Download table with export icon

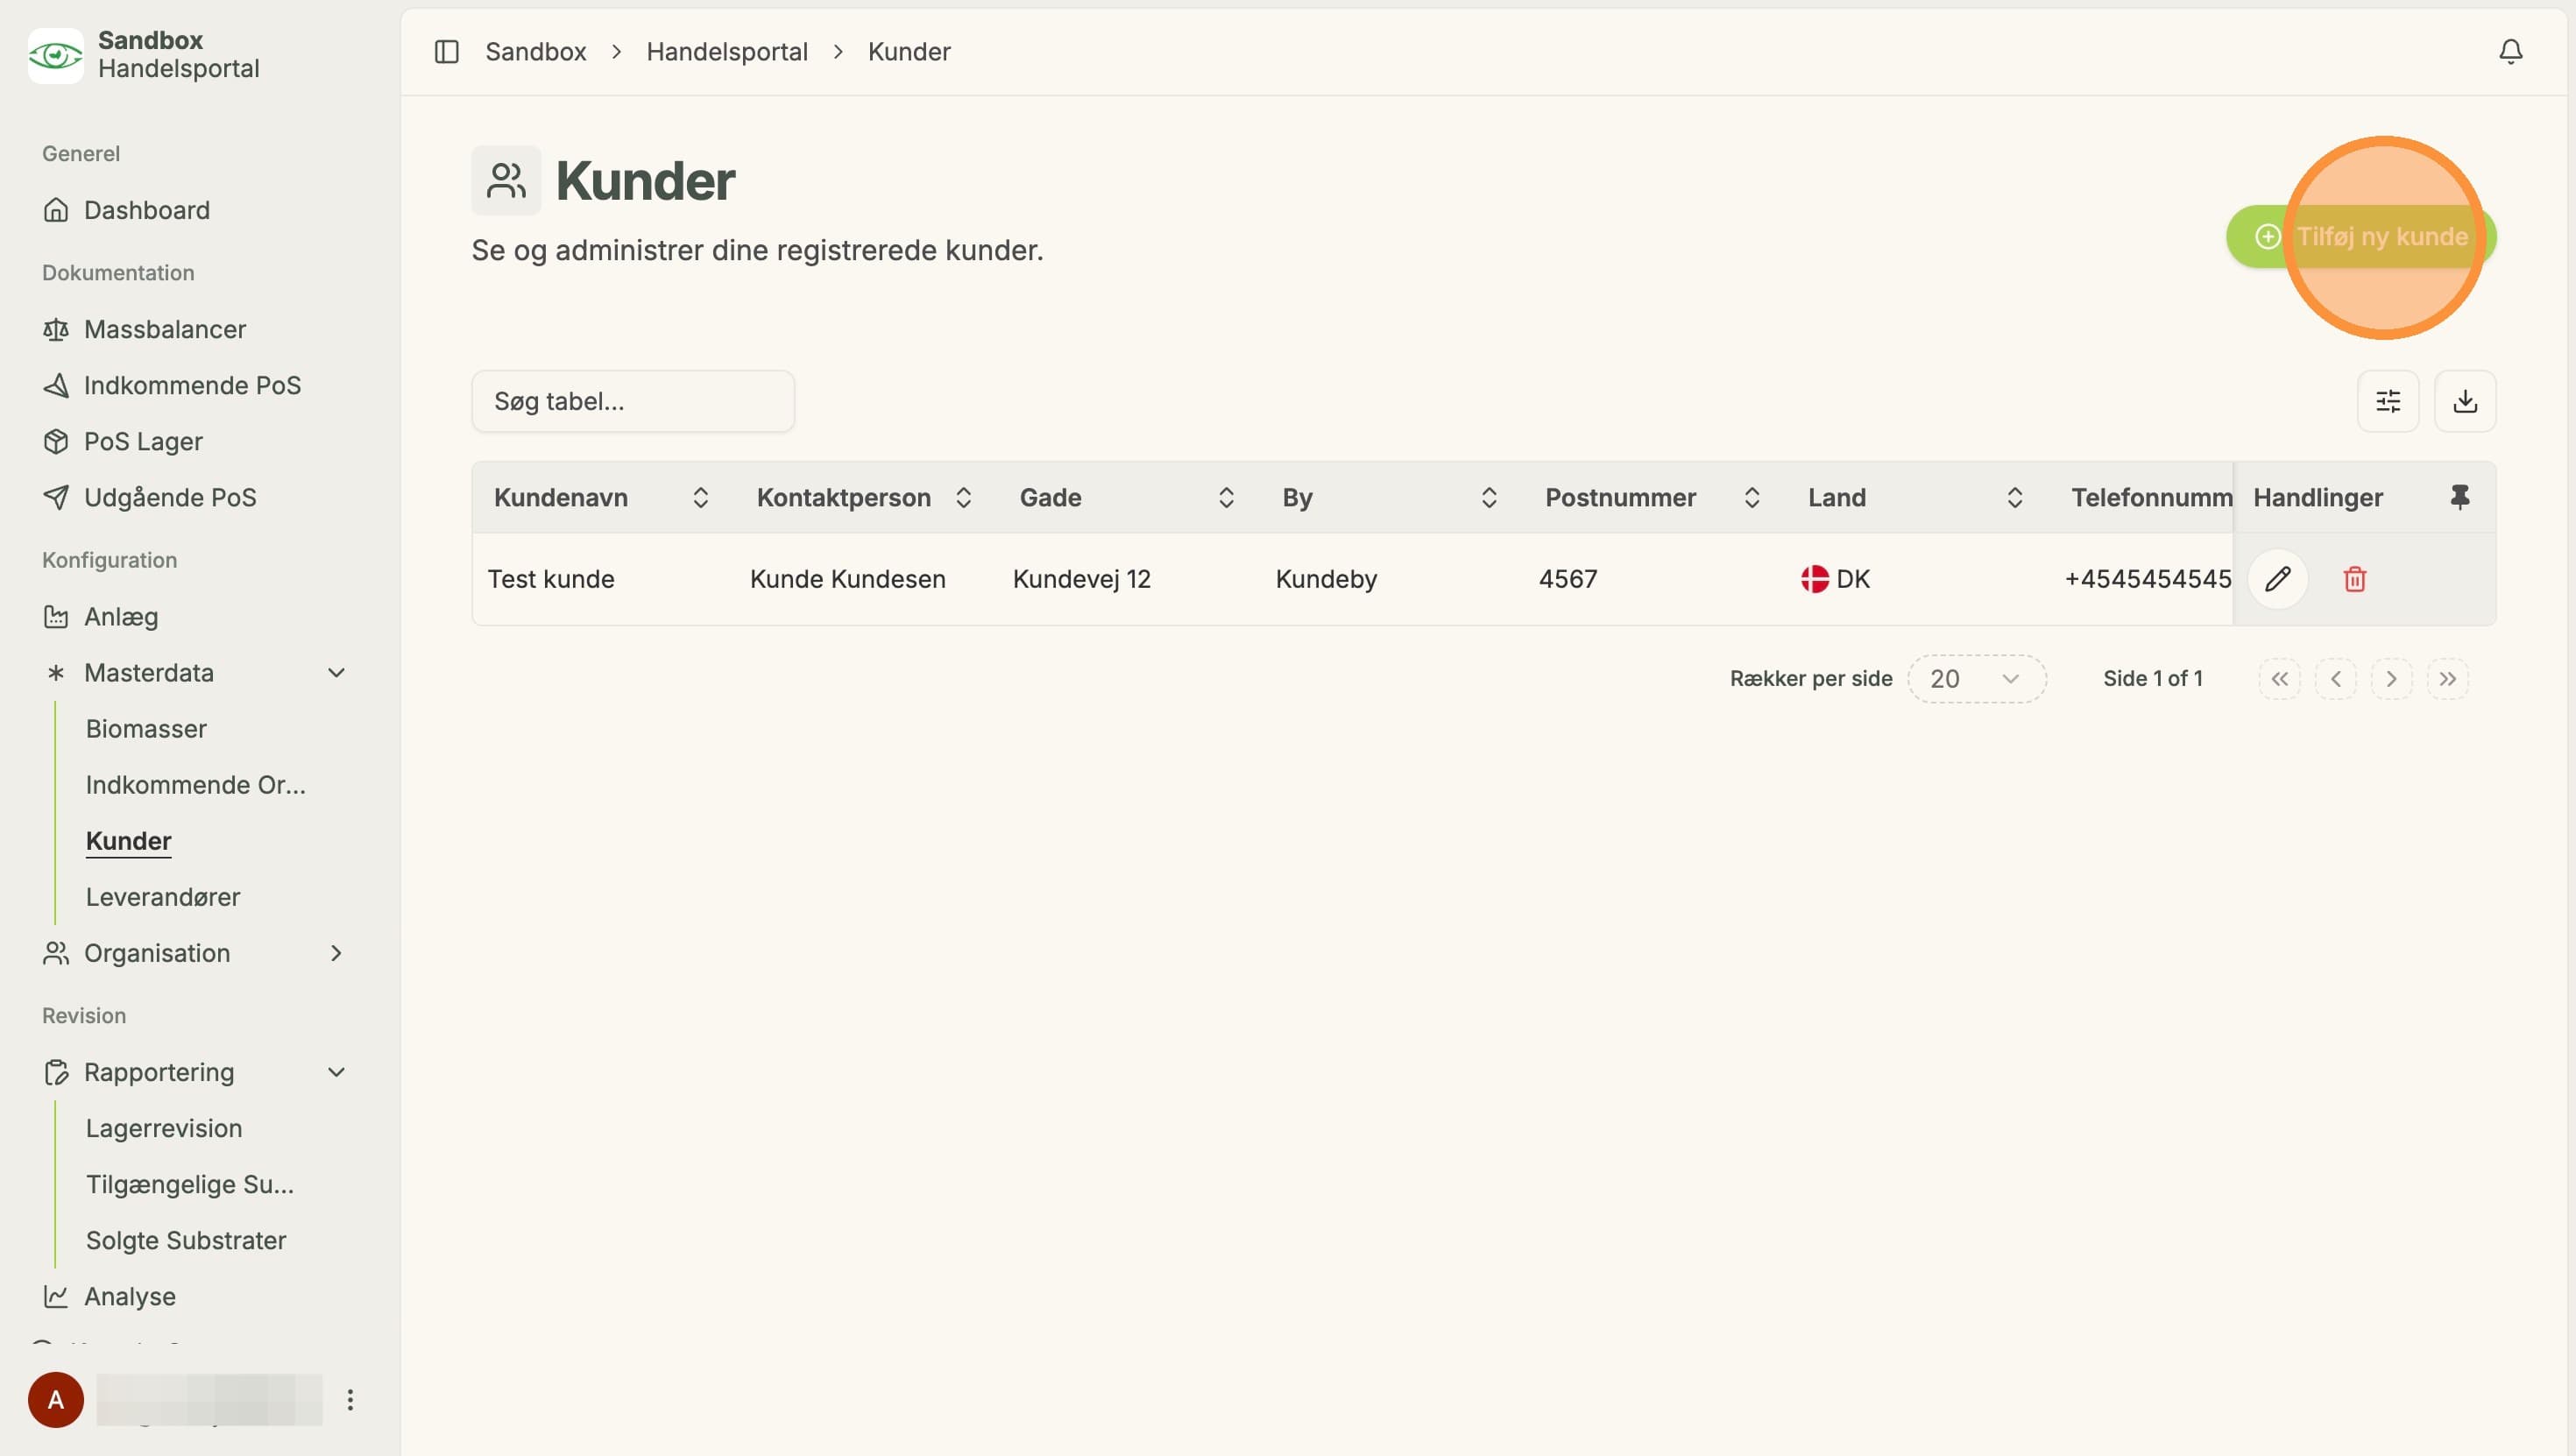click(x=2464, y=401)
